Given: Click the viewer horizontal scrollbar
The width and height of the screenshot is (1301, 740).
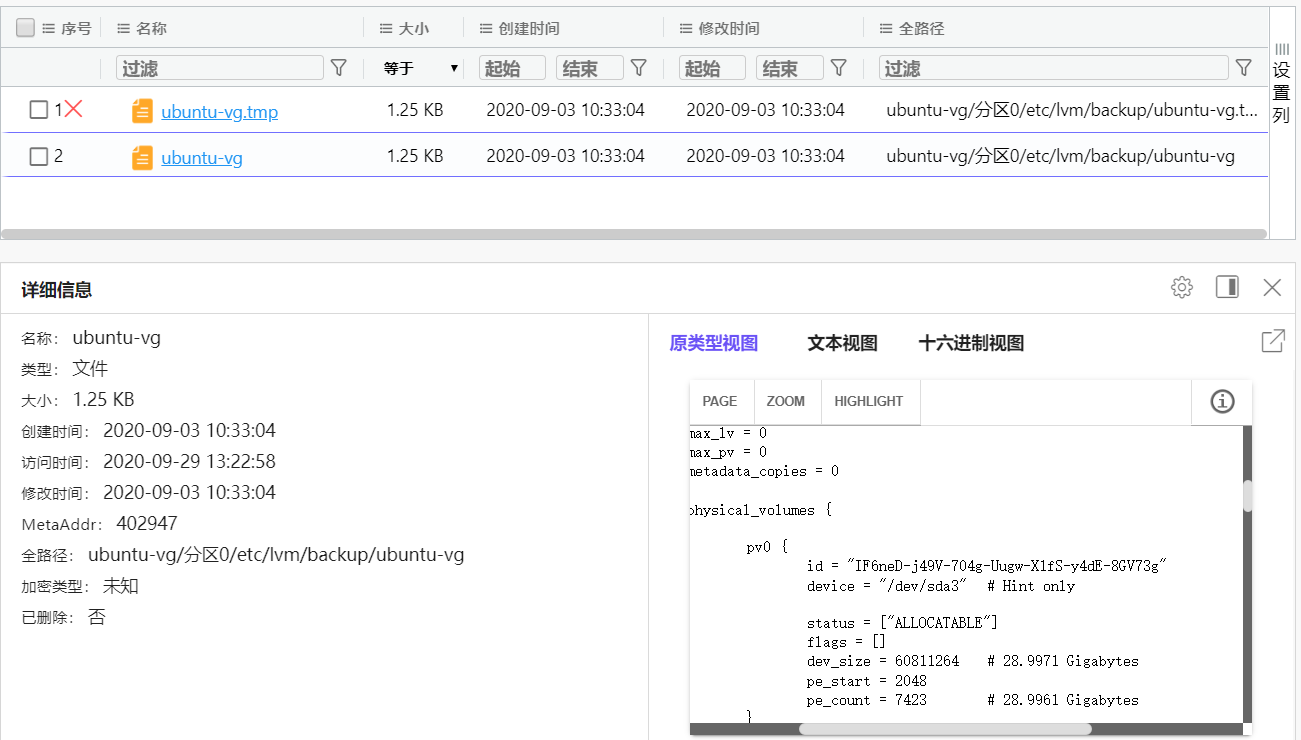Looking at the screenshot, I should (944, 729).
